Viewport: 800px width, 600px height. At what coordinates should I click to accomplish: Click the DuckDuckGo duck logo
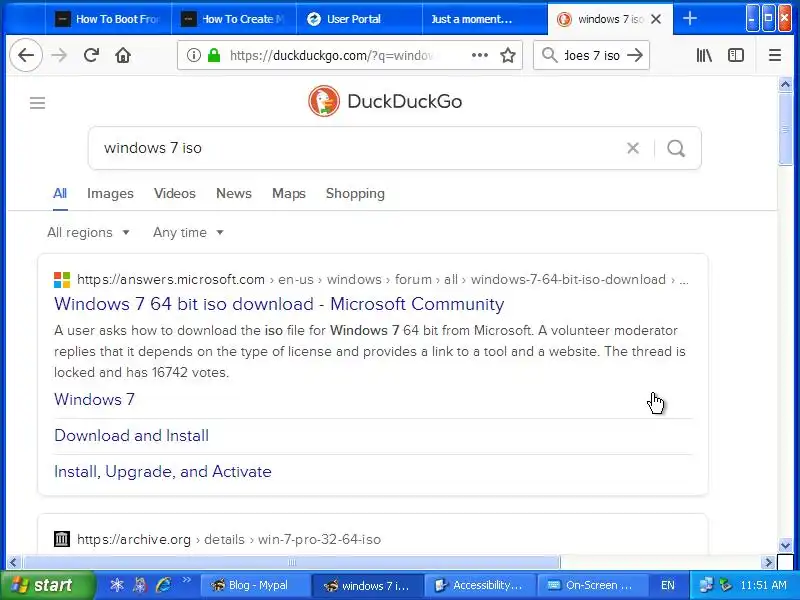click(324, 101)
